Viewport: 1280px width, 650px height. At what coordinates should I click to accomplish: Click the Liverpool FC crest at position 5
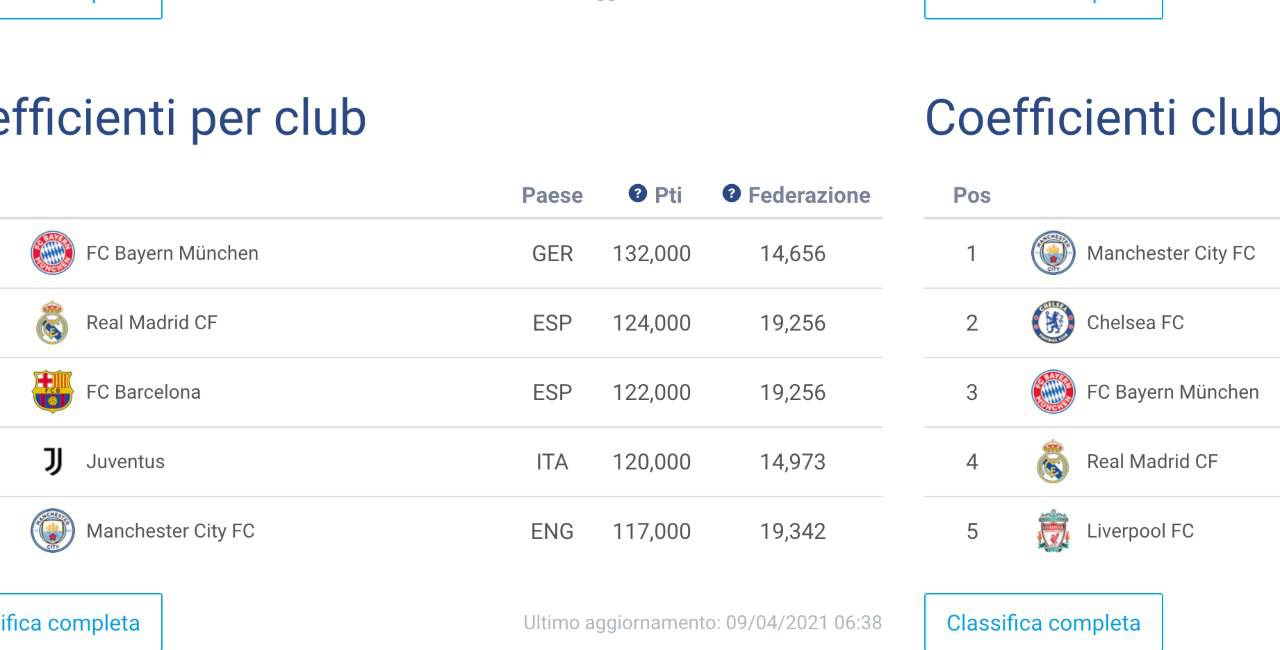click(x=1053, y=531)
